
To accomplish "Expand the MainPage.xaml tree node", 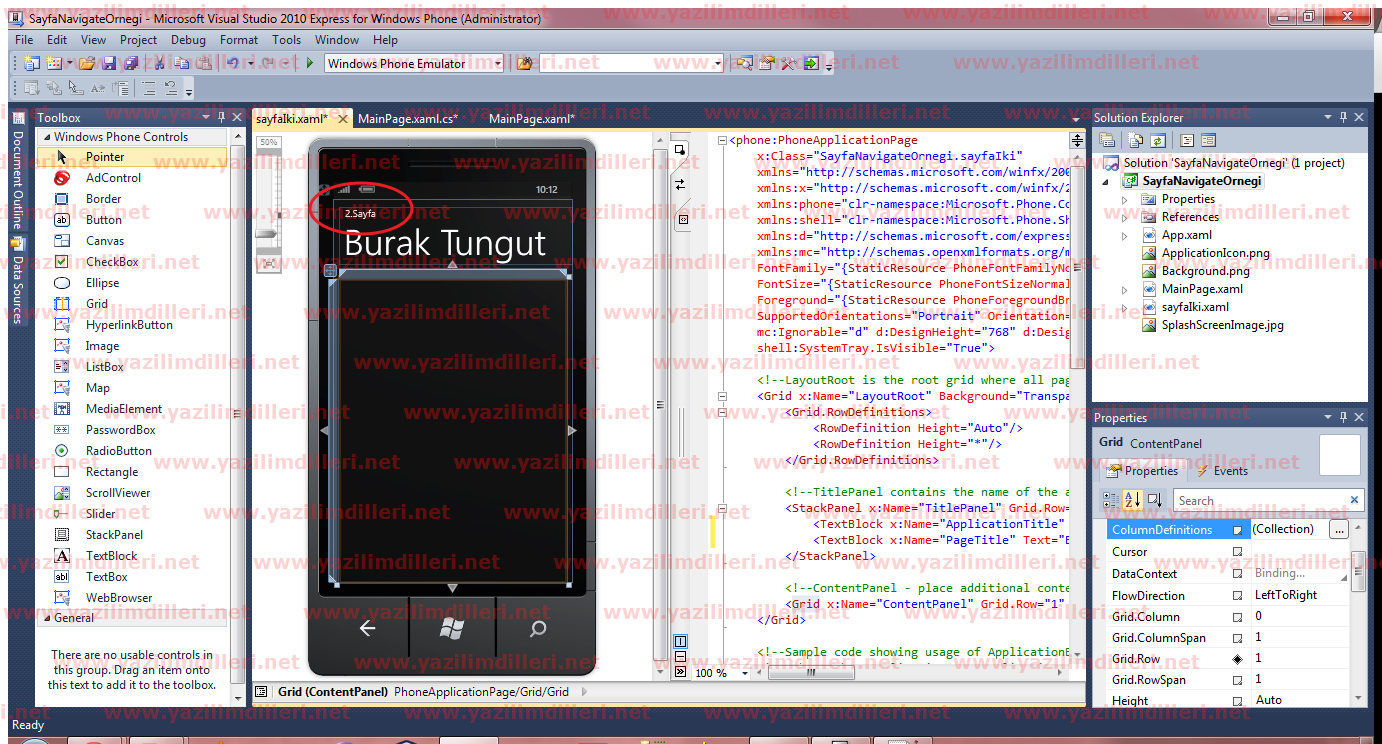I will 1124,289.
